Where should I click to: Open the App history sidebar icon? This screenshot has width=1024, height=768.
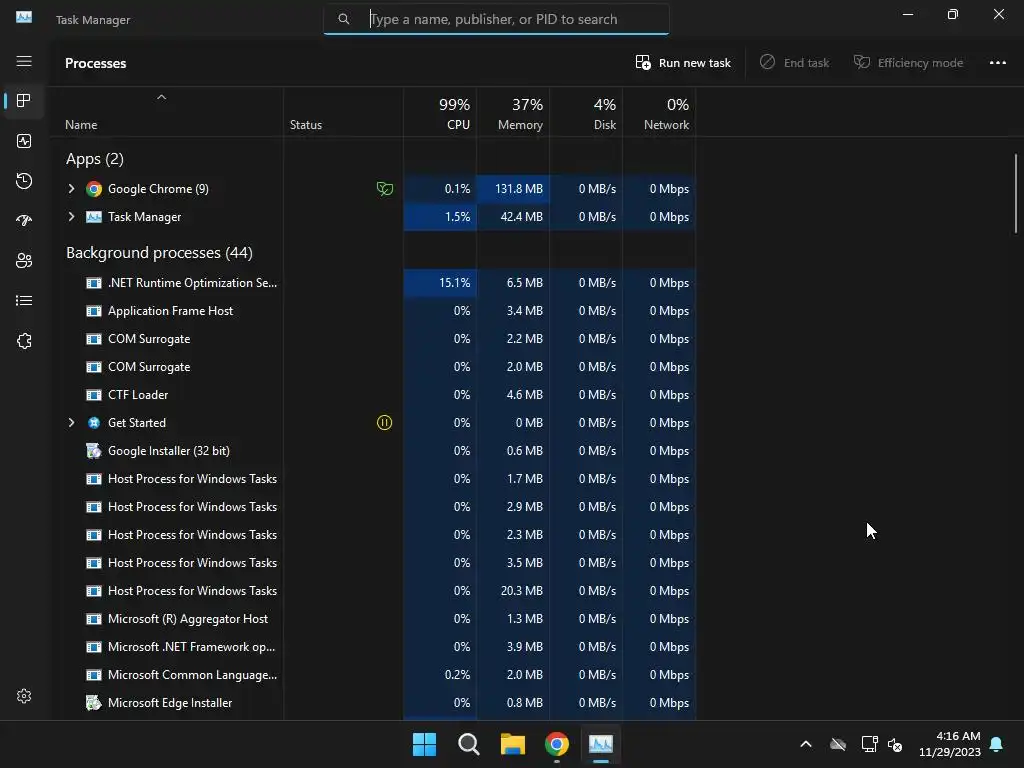coord(24,181)
